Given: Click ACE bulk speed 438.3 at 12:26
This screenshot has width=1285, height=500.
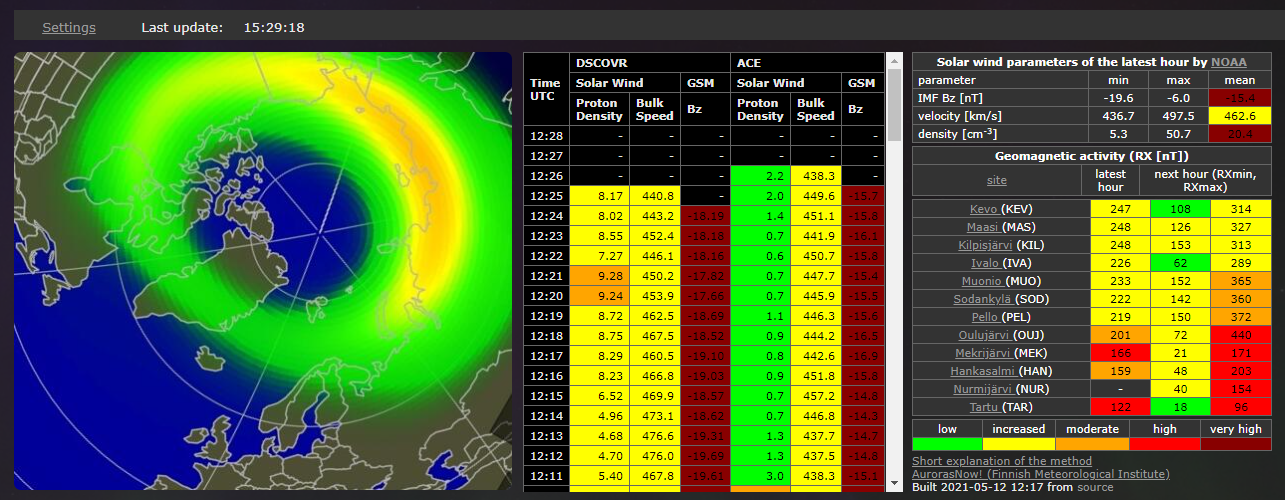Looking at the screenshot, I should click(816, 176).
